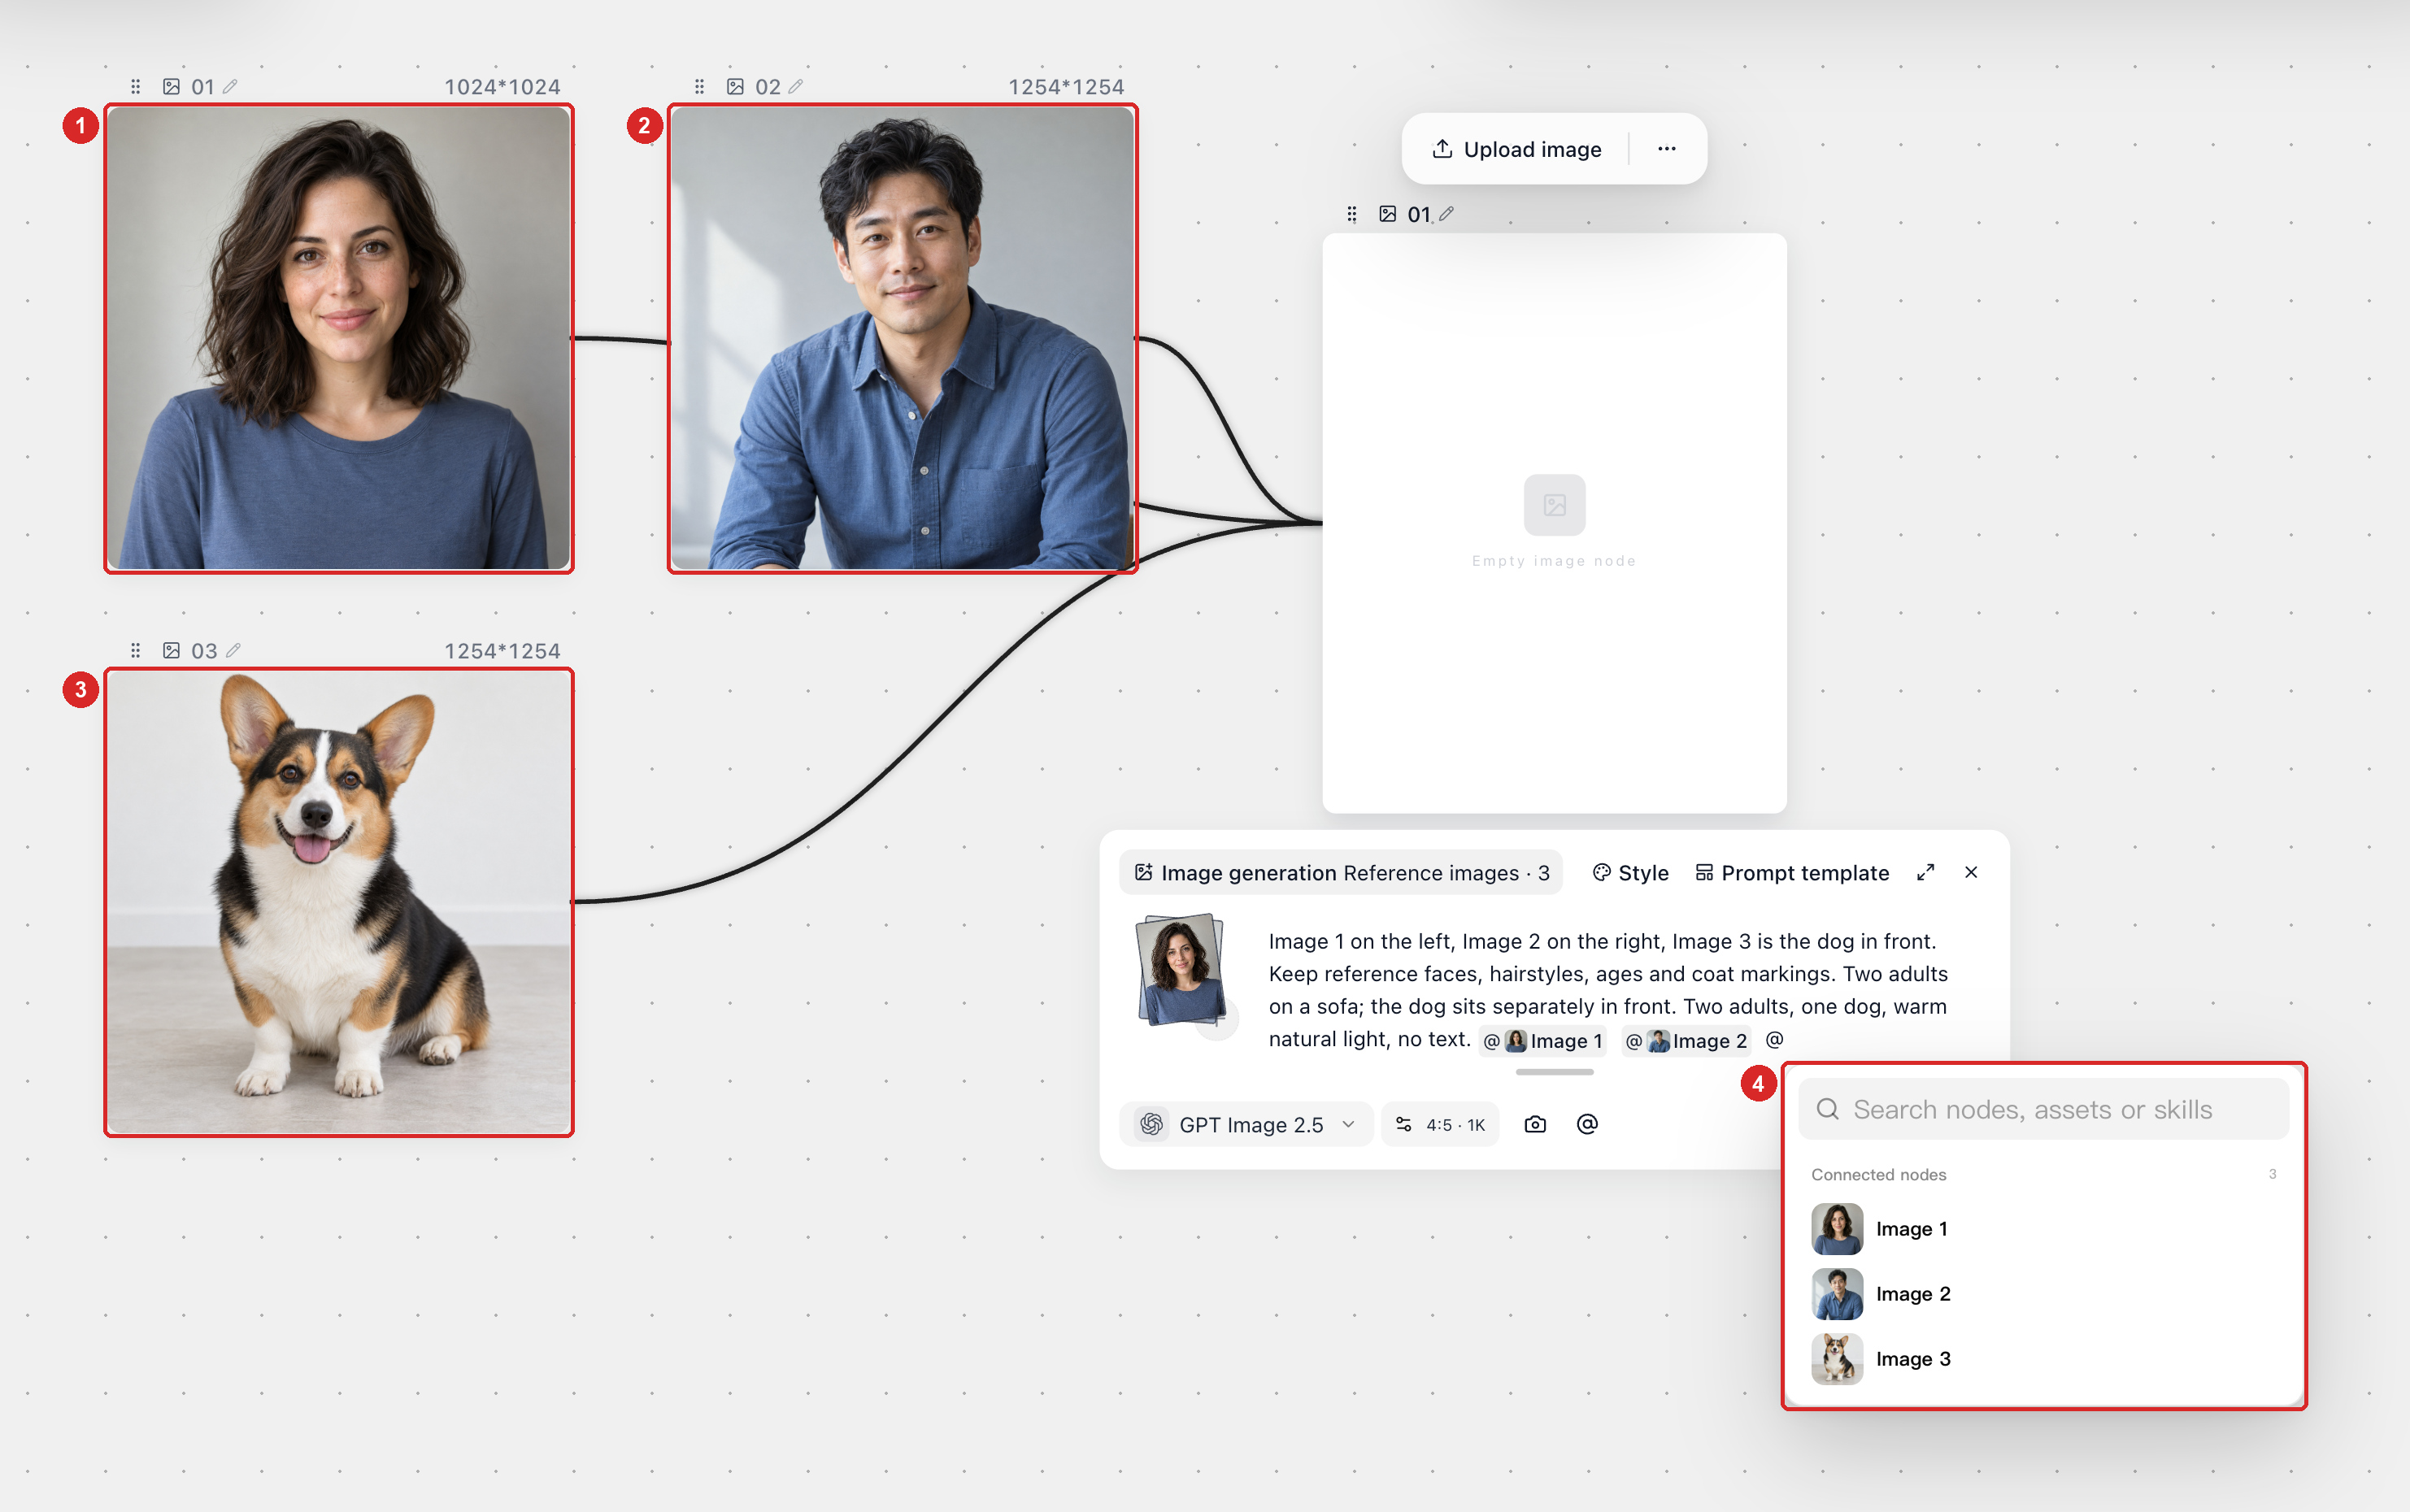Image resolution: width=2410 pixels, height=1512 pixels.
Task: Open the Style option
Action: tap(1630, 873)
